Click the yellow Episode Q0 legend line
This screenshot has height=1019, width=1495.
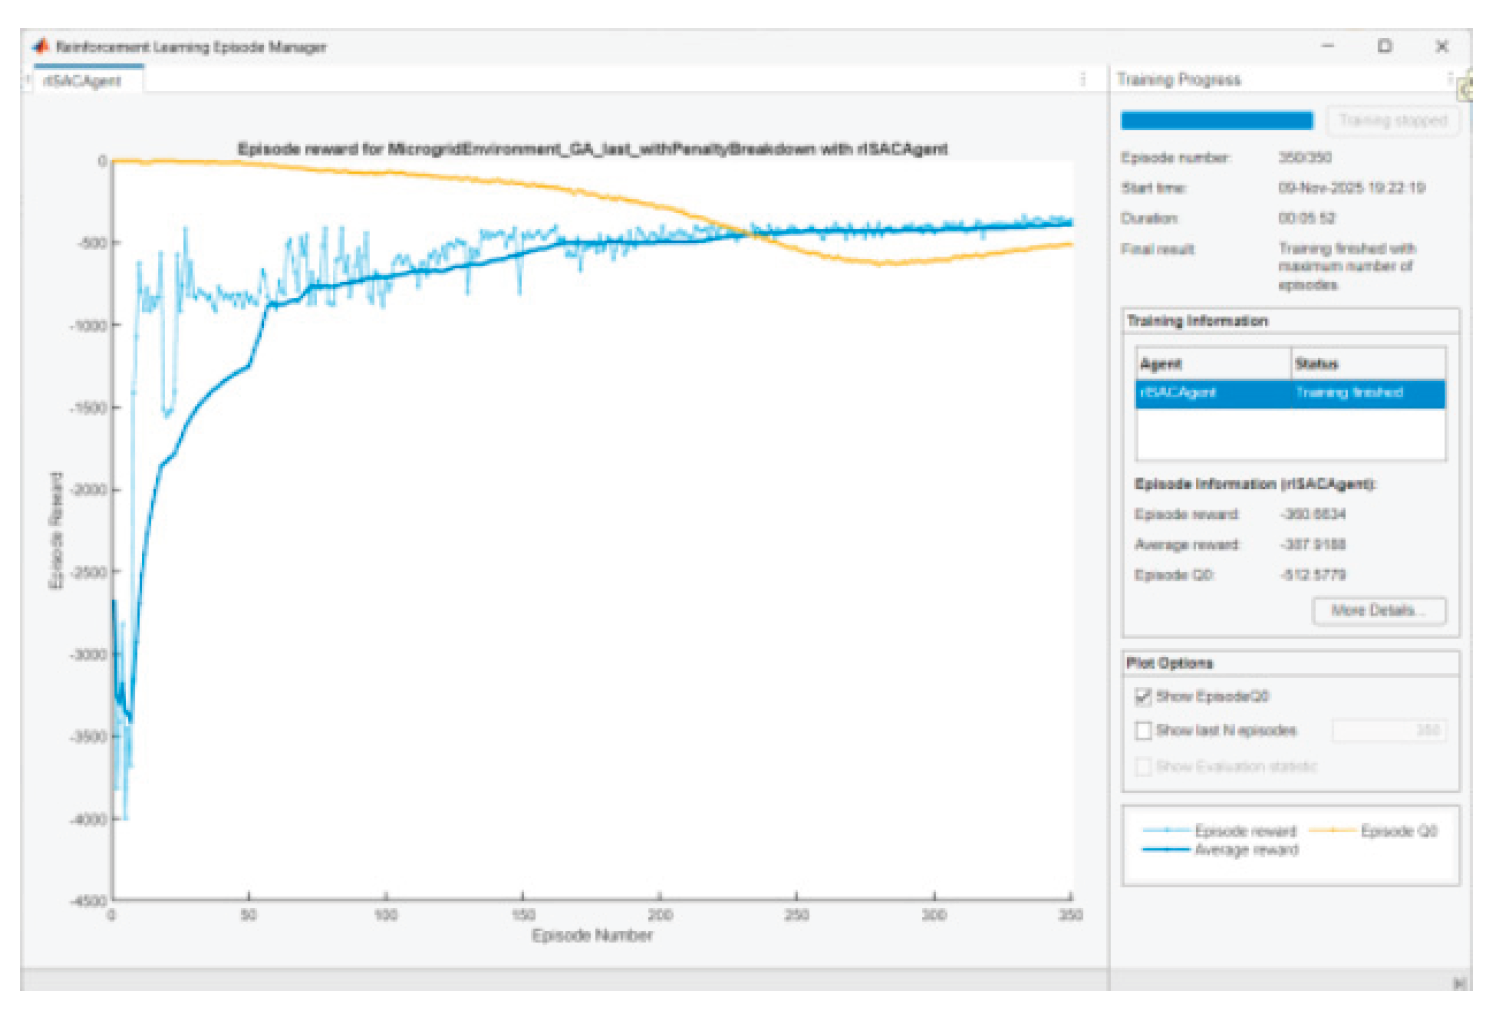click(x=1332, y=831)
